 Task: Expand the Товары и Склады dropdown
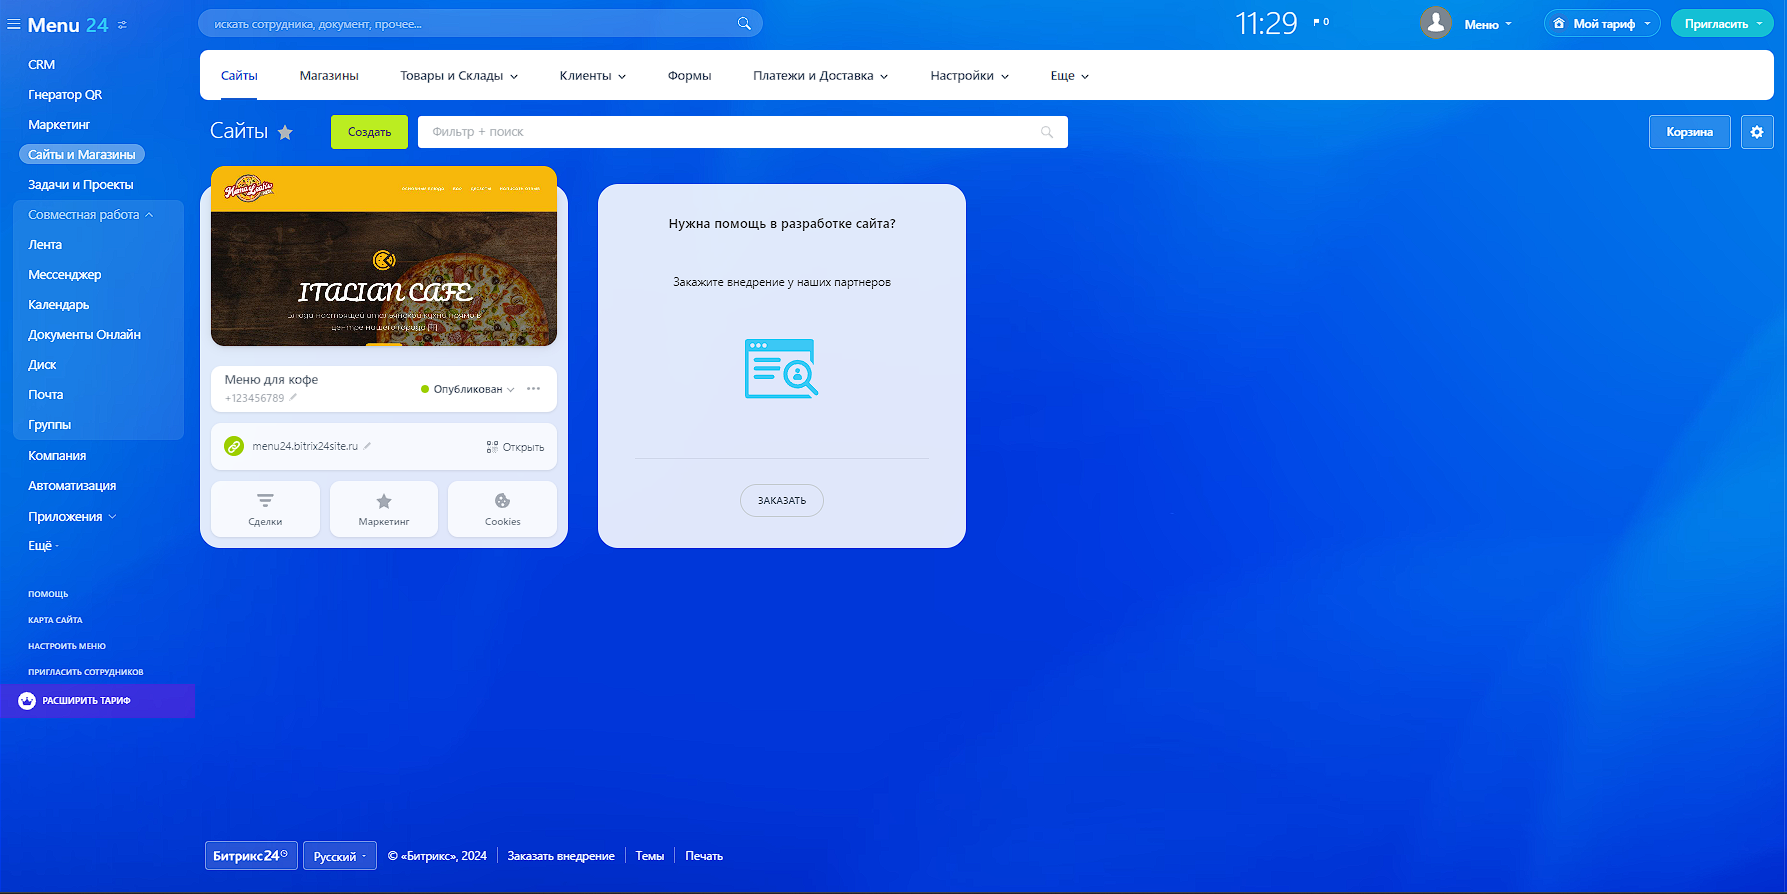(459, 76)
